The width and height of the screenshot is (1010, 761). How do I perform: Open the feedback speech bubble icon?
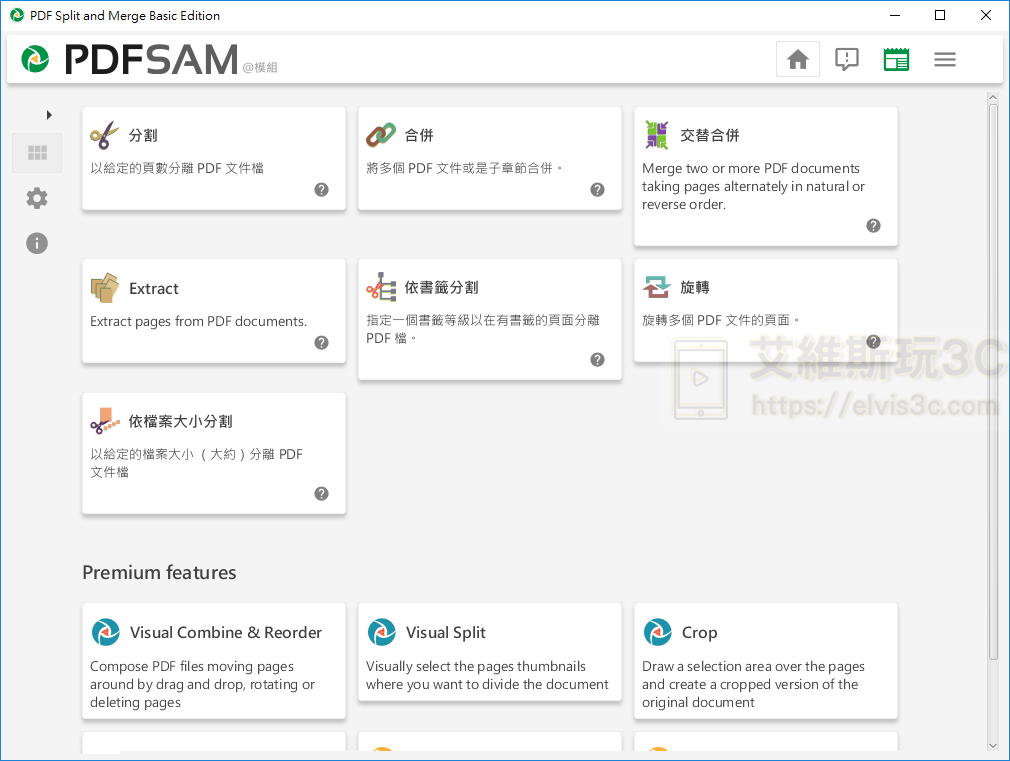(847, 59)
